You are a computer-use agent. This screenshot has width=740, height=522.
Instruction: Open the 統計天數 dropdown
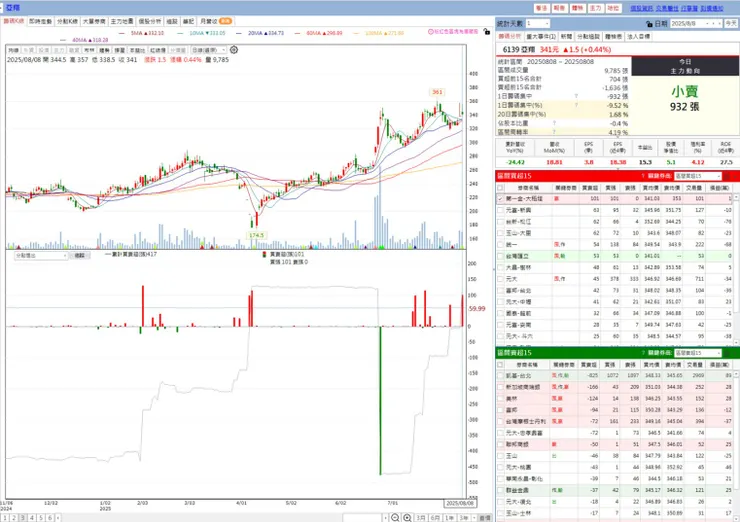click(538, 24)
